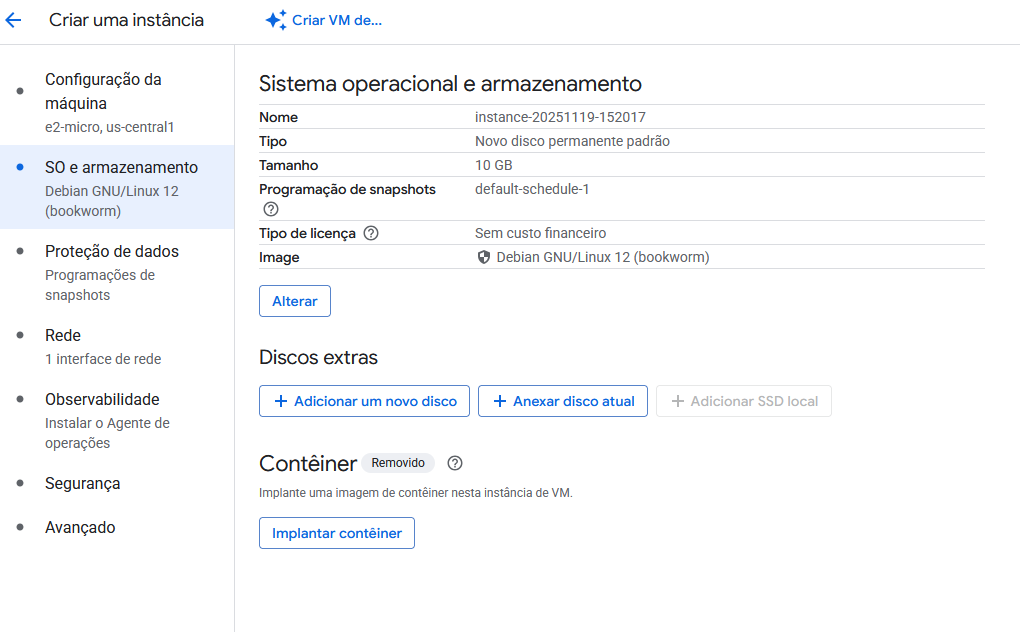Go to Proteção de dados section

[112, 252]
